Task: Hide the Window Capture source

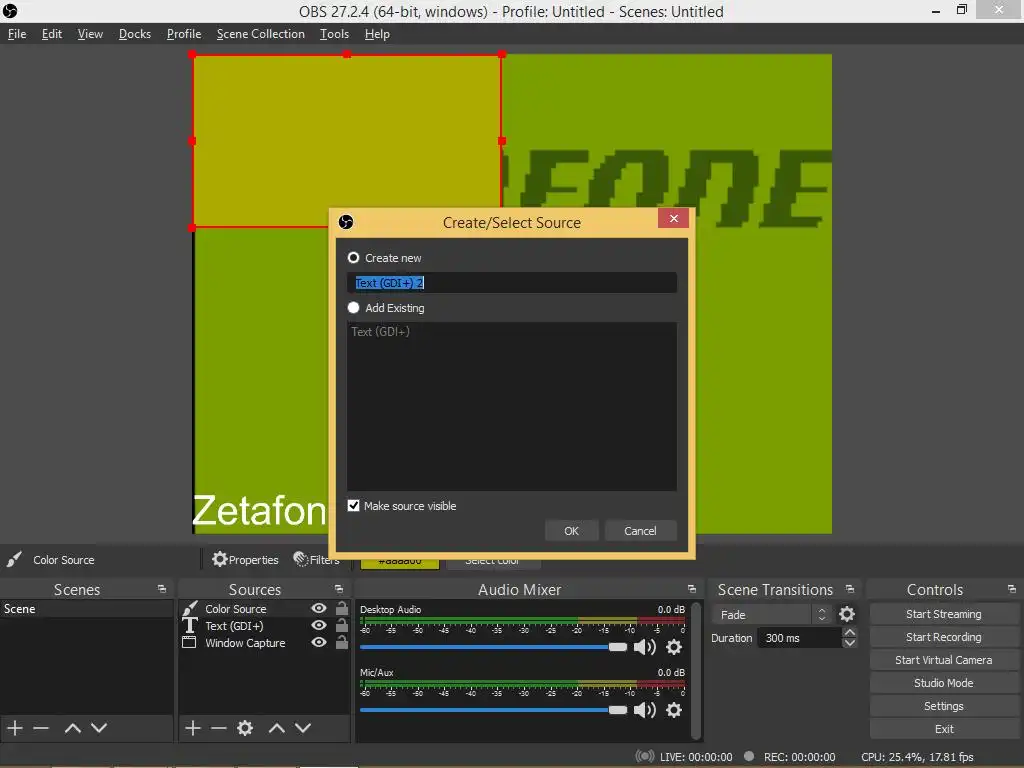Action: 319,642
